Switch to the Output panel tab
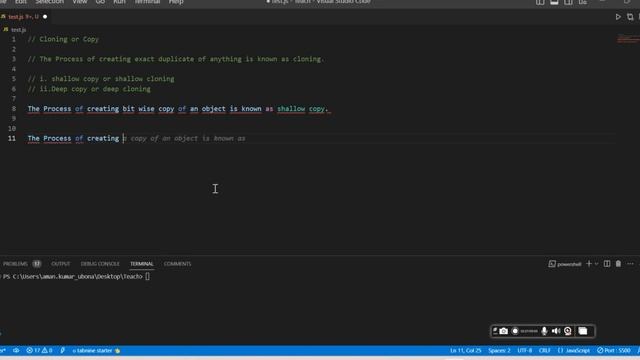Viewport: 640px width, 360px height. [60, 264]
